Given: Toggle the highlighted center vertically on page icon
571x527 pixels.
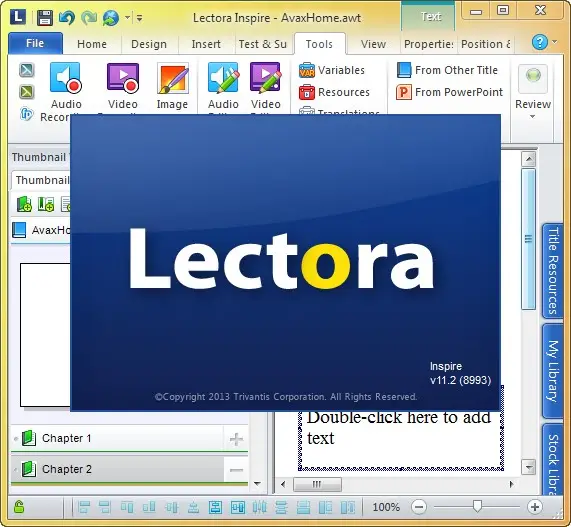Looking at the screenshot, I should (x=238, y=507).
